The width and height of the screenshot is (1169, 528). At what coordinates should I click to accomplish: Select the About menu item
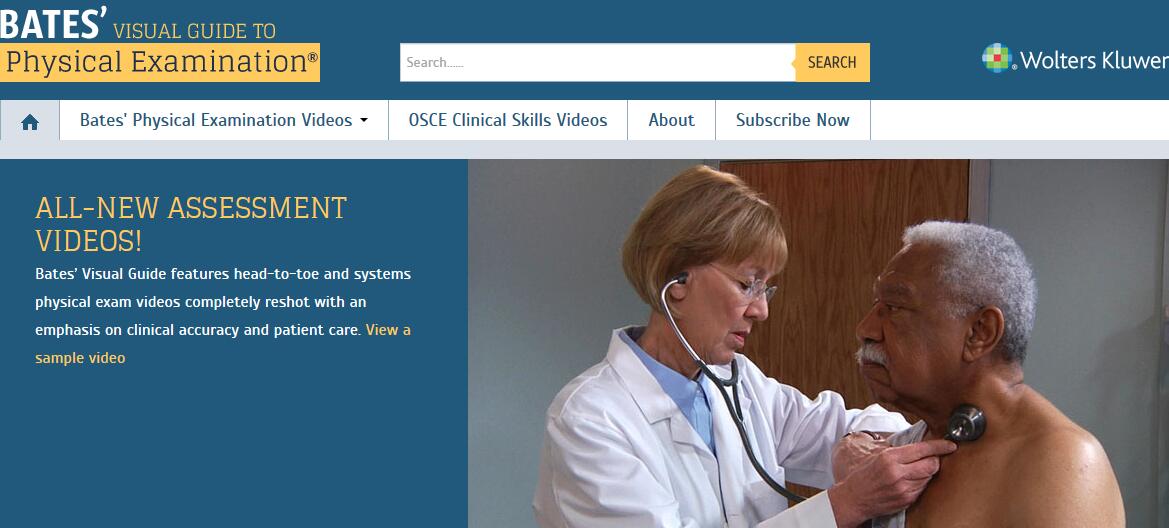[x=671, y=120]
